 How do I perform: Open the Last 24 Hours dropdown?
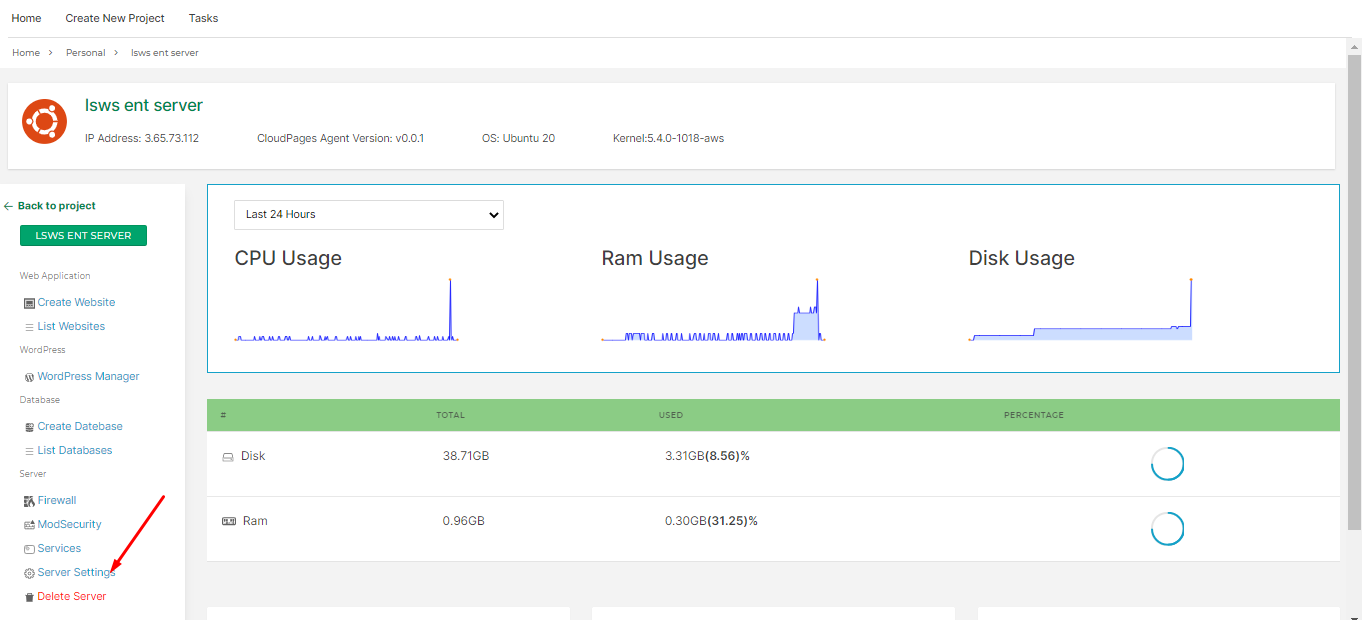(368, 214)
